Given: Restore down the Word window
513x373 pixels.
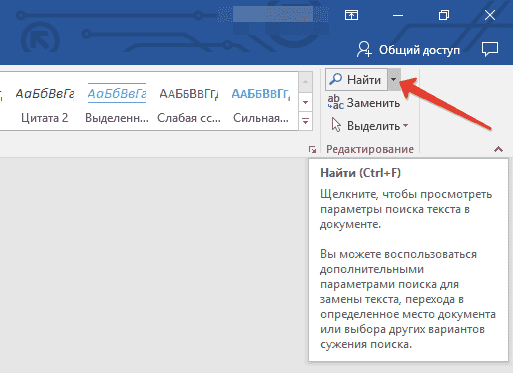Looking at the screenshot, I should point(444,15).
